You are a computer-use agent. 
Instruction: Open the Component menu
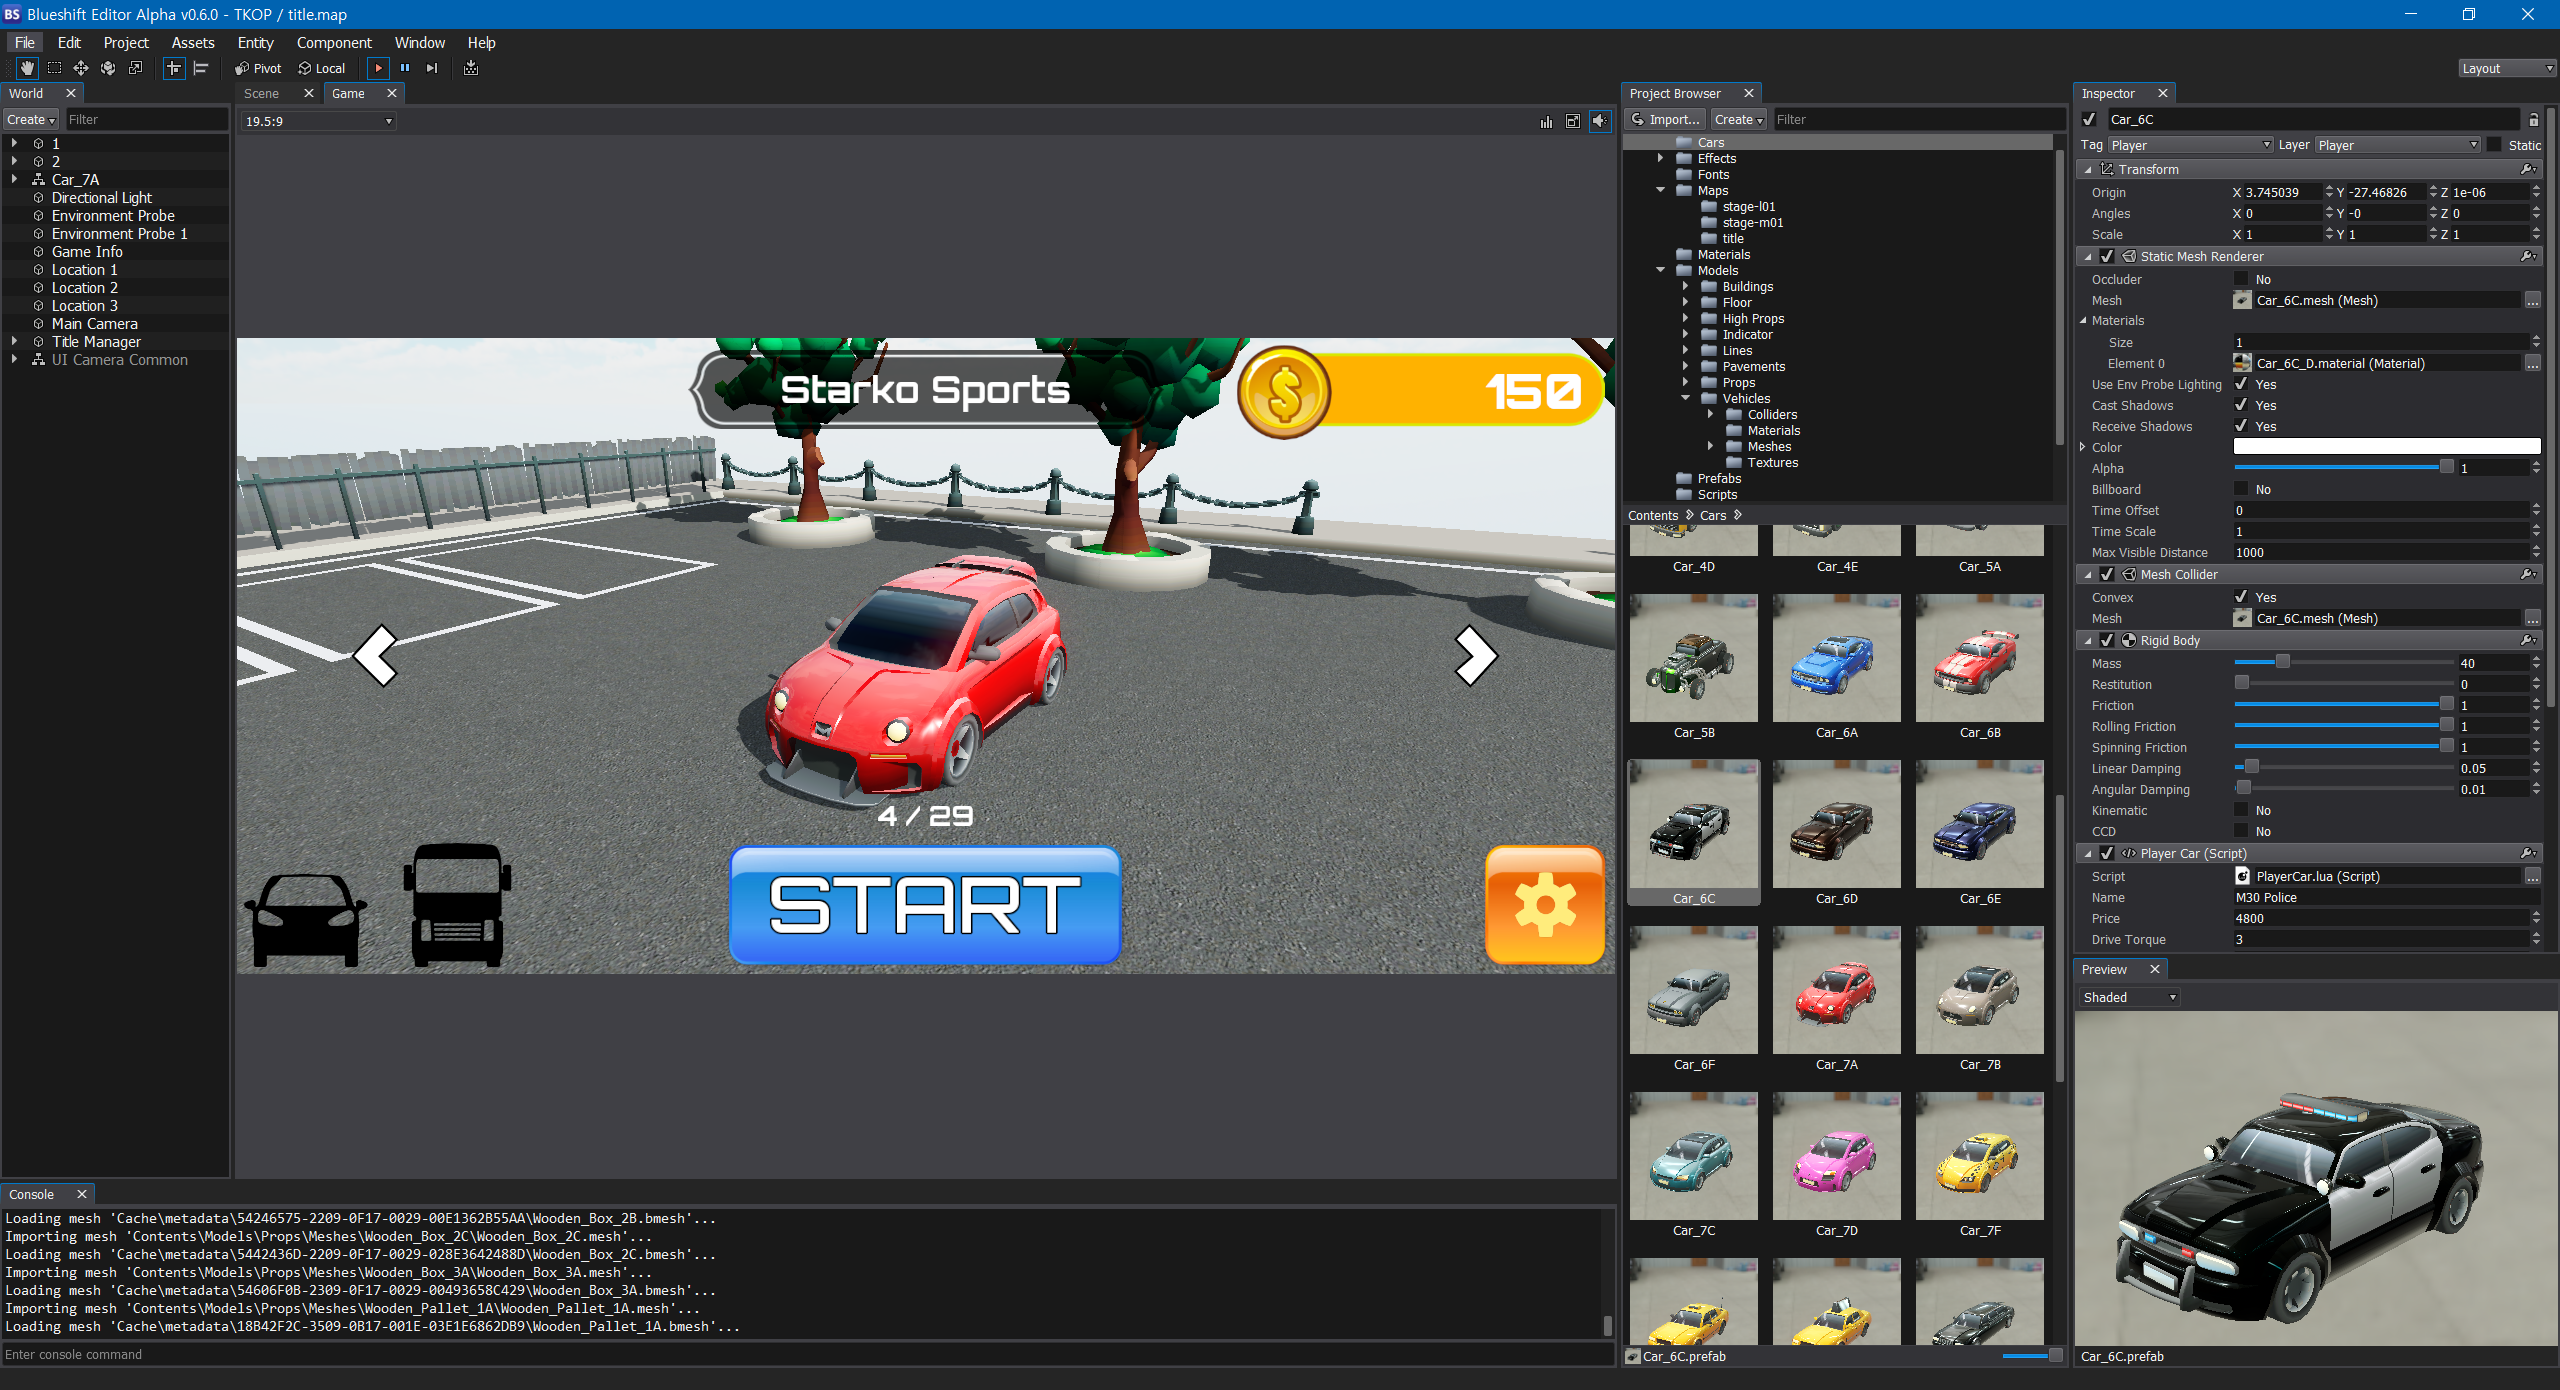[333, 42]
